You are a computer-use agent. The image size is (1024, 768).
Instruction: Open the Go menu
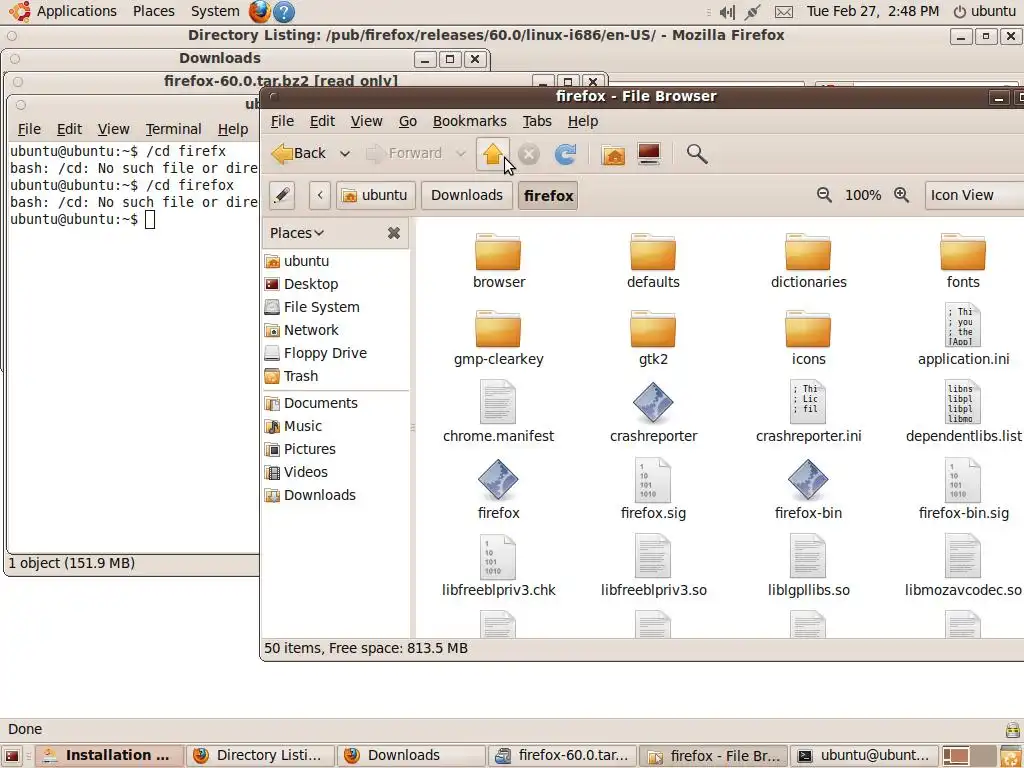(x=408, y=121)
